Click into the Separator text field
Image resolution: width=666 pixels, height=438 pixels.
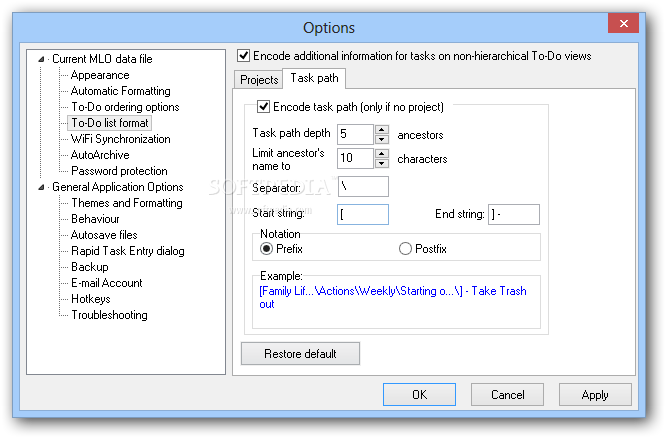coord(363,187)
